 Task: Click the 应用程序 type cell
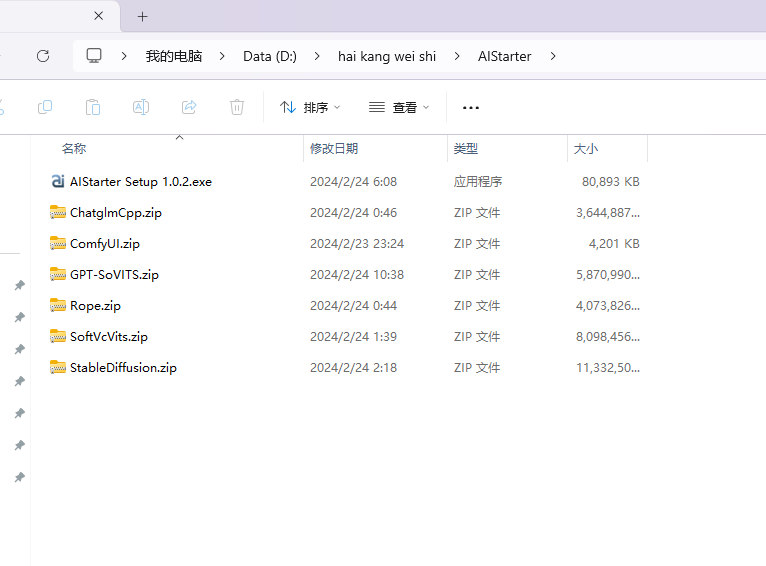coord(478,182)
